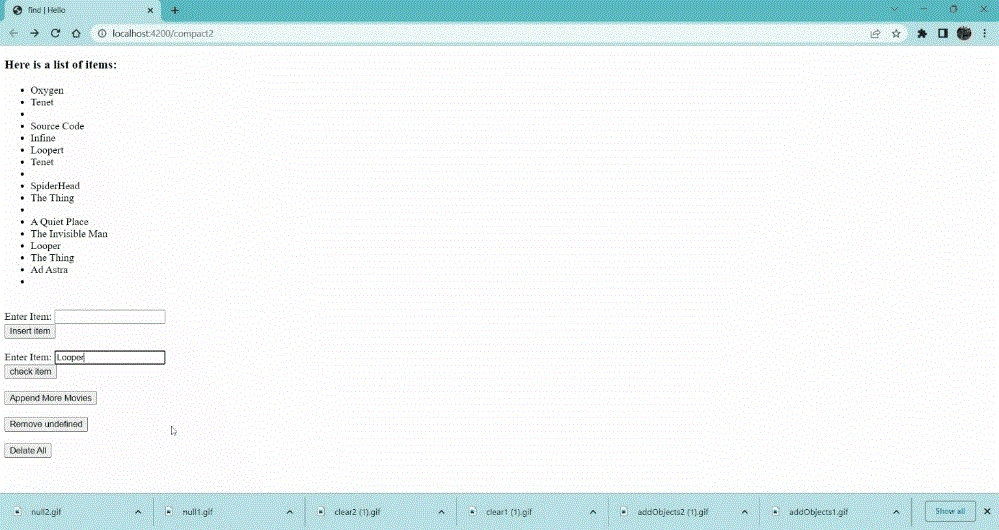Close the 'find | Hello' tab
999x530 pixels.
pyautogui.click(x=150, y=10)
